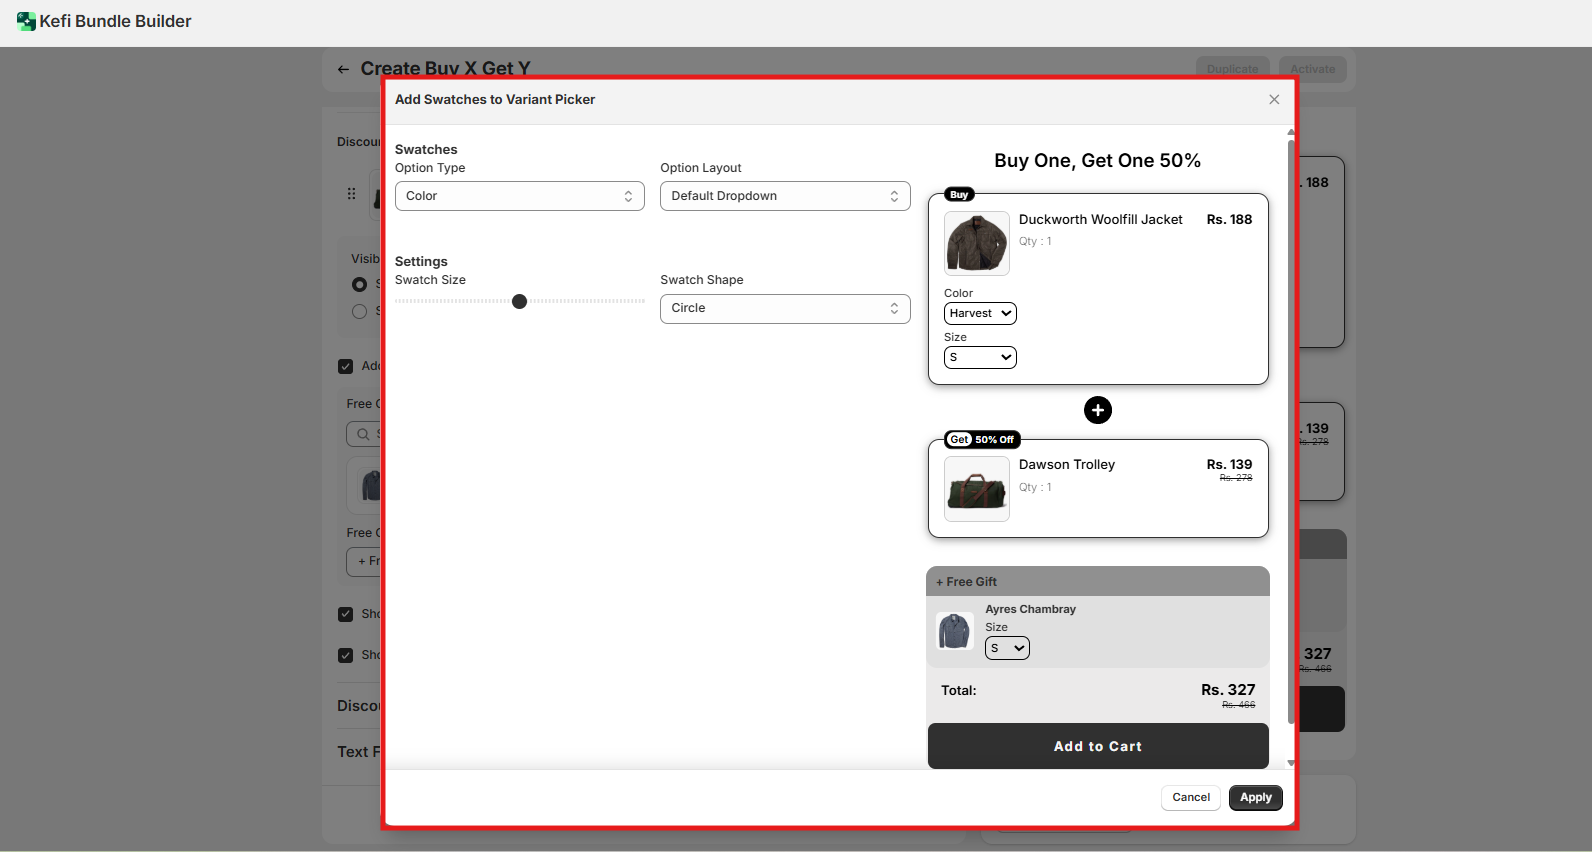Open the Harvest color dropdown in preview

pos(980,313)
